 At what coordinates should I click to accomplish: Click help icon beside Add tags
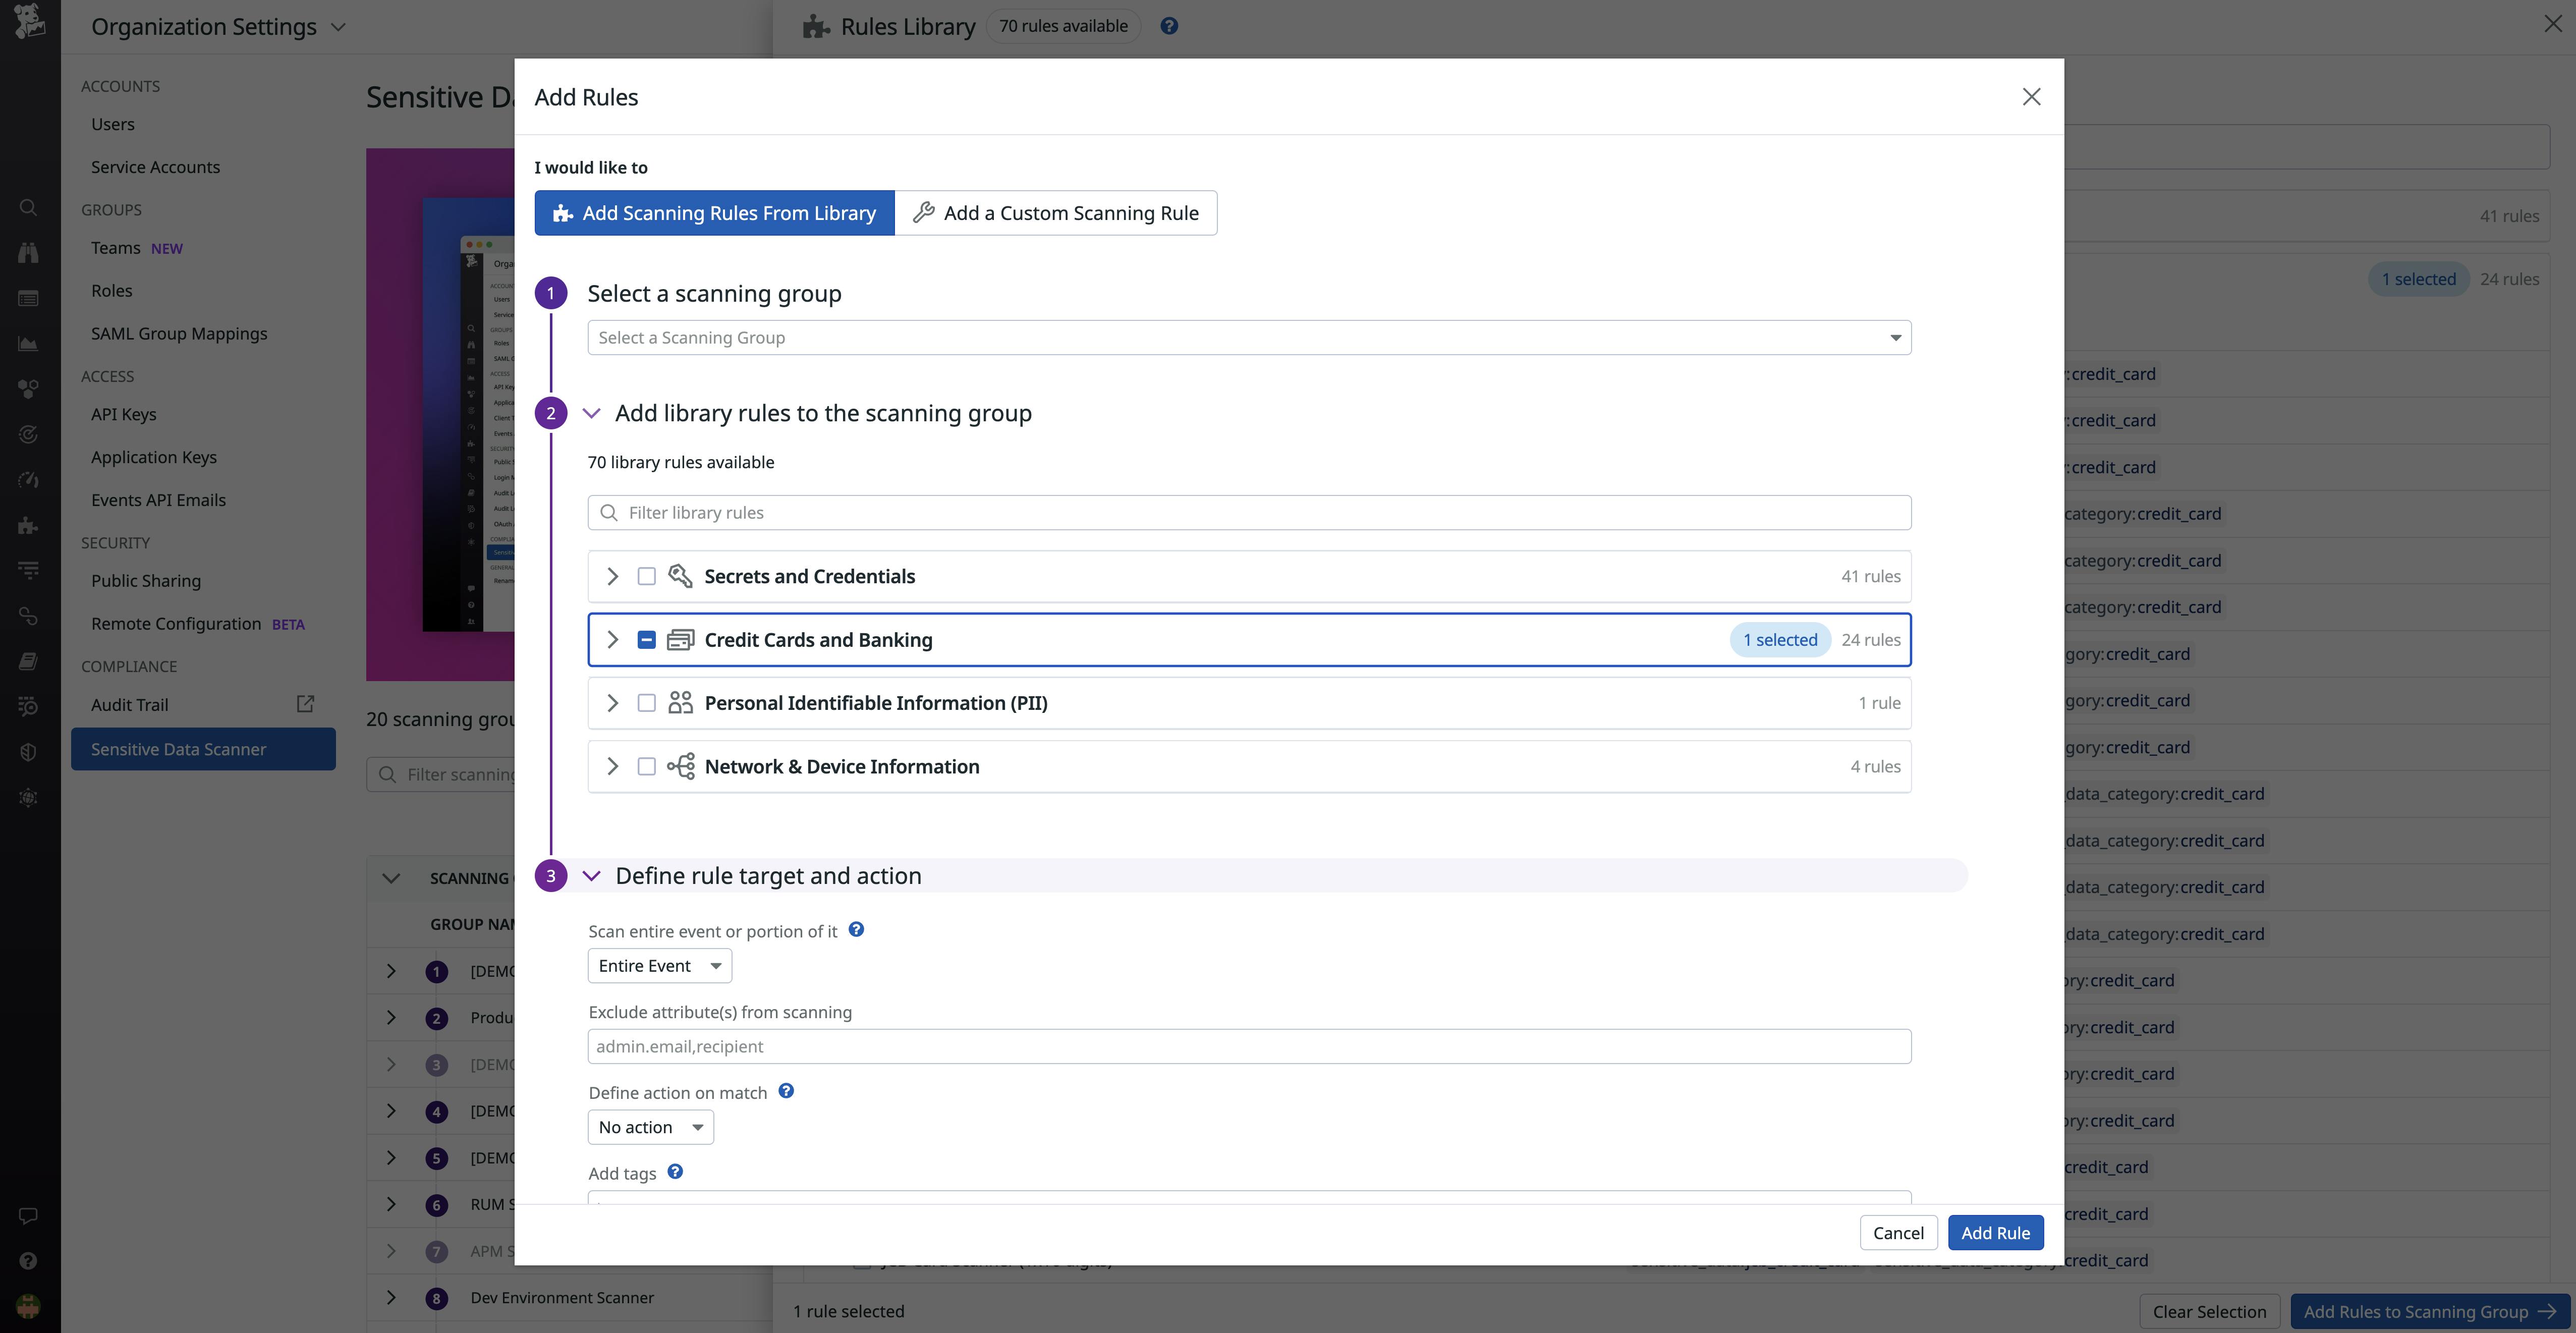pos(675,1172)
